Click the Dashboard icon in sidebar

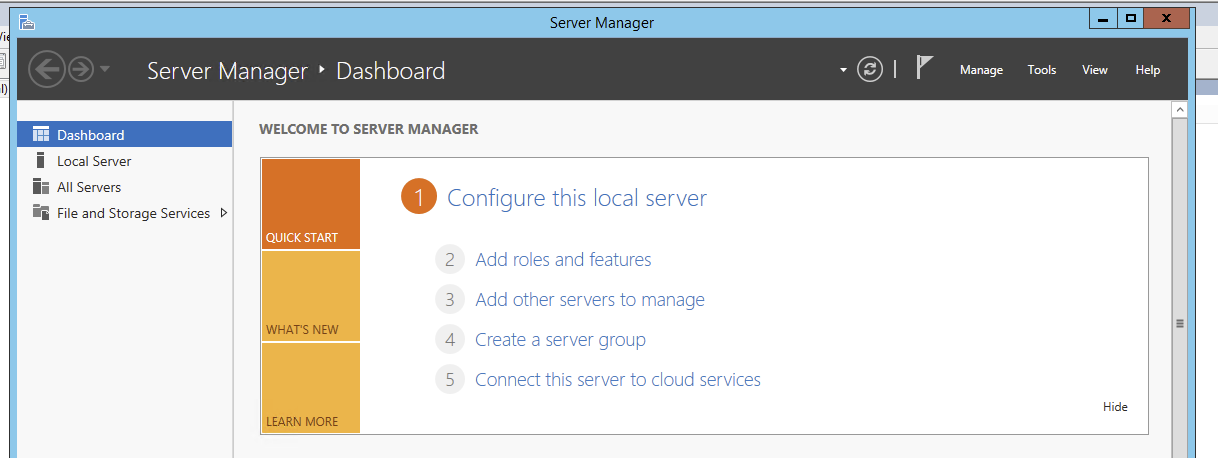point(41,135)
